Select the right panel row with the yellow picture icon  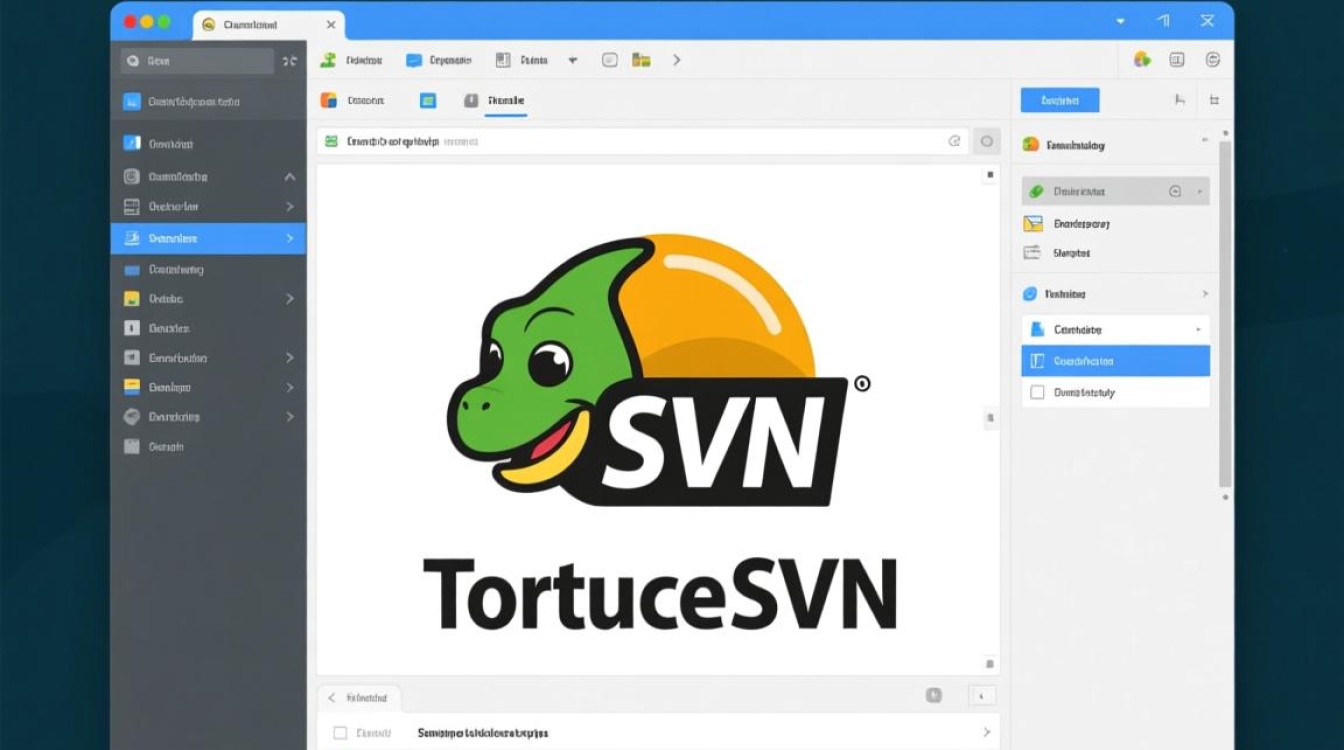(x=1115, y=224)
